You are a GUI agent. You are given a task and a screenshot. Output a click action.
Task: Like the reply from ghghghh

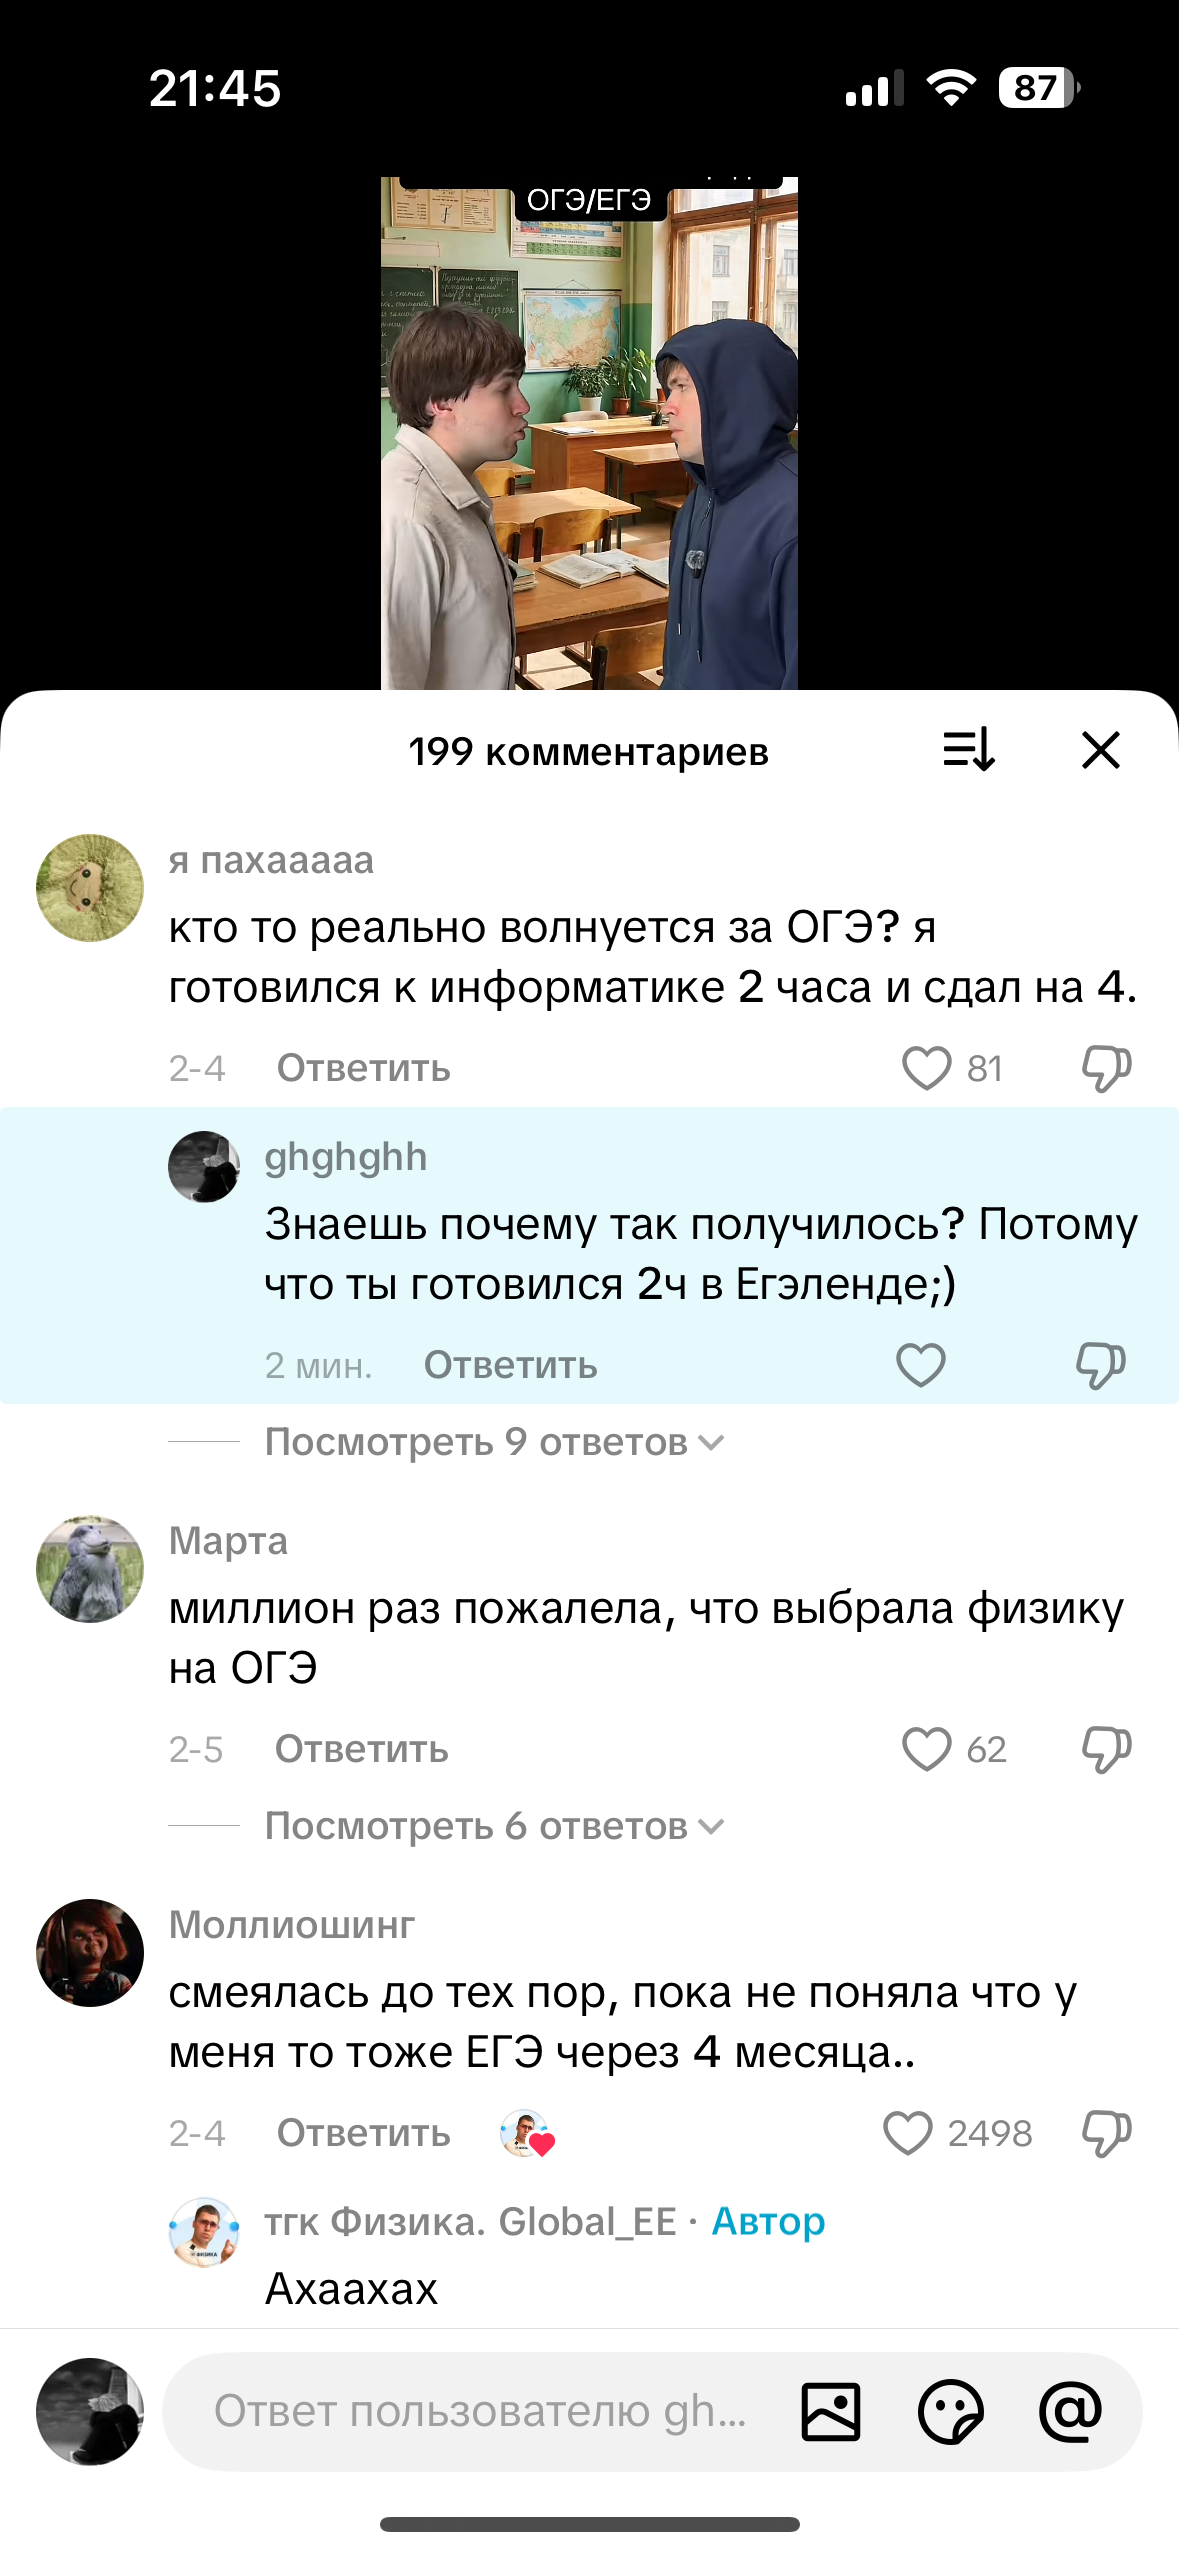tap(920, 1365)
